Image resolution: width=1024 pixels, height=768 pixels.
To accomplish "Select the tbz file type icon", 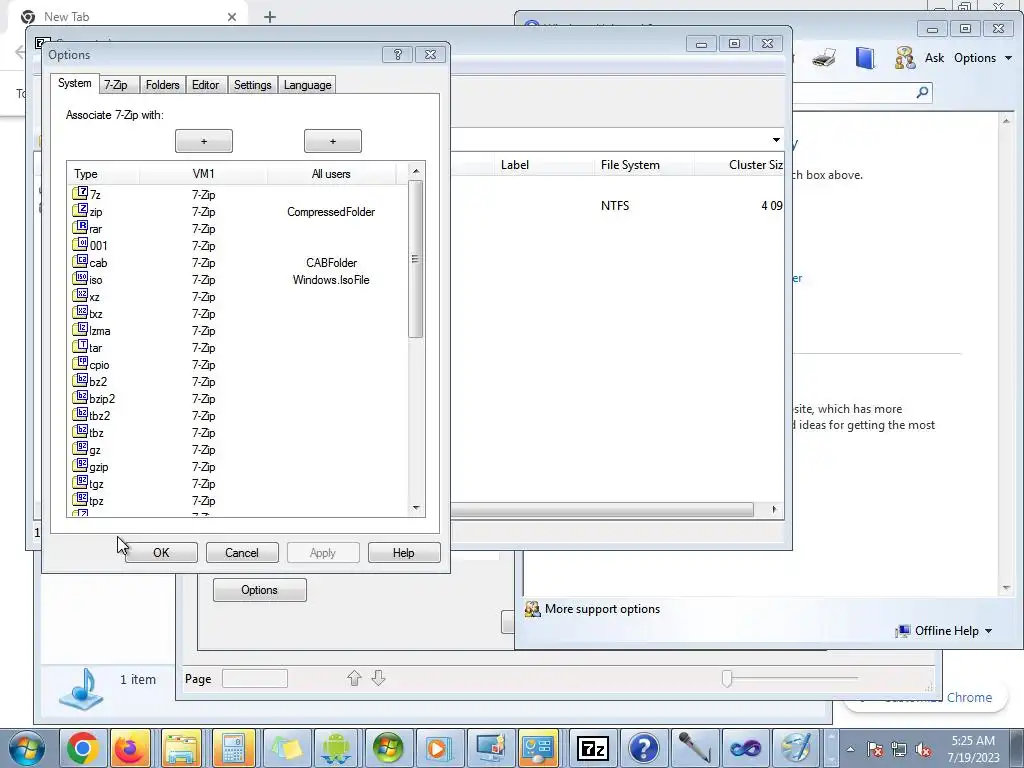I will pyautogui.click(x=80, y=431).
